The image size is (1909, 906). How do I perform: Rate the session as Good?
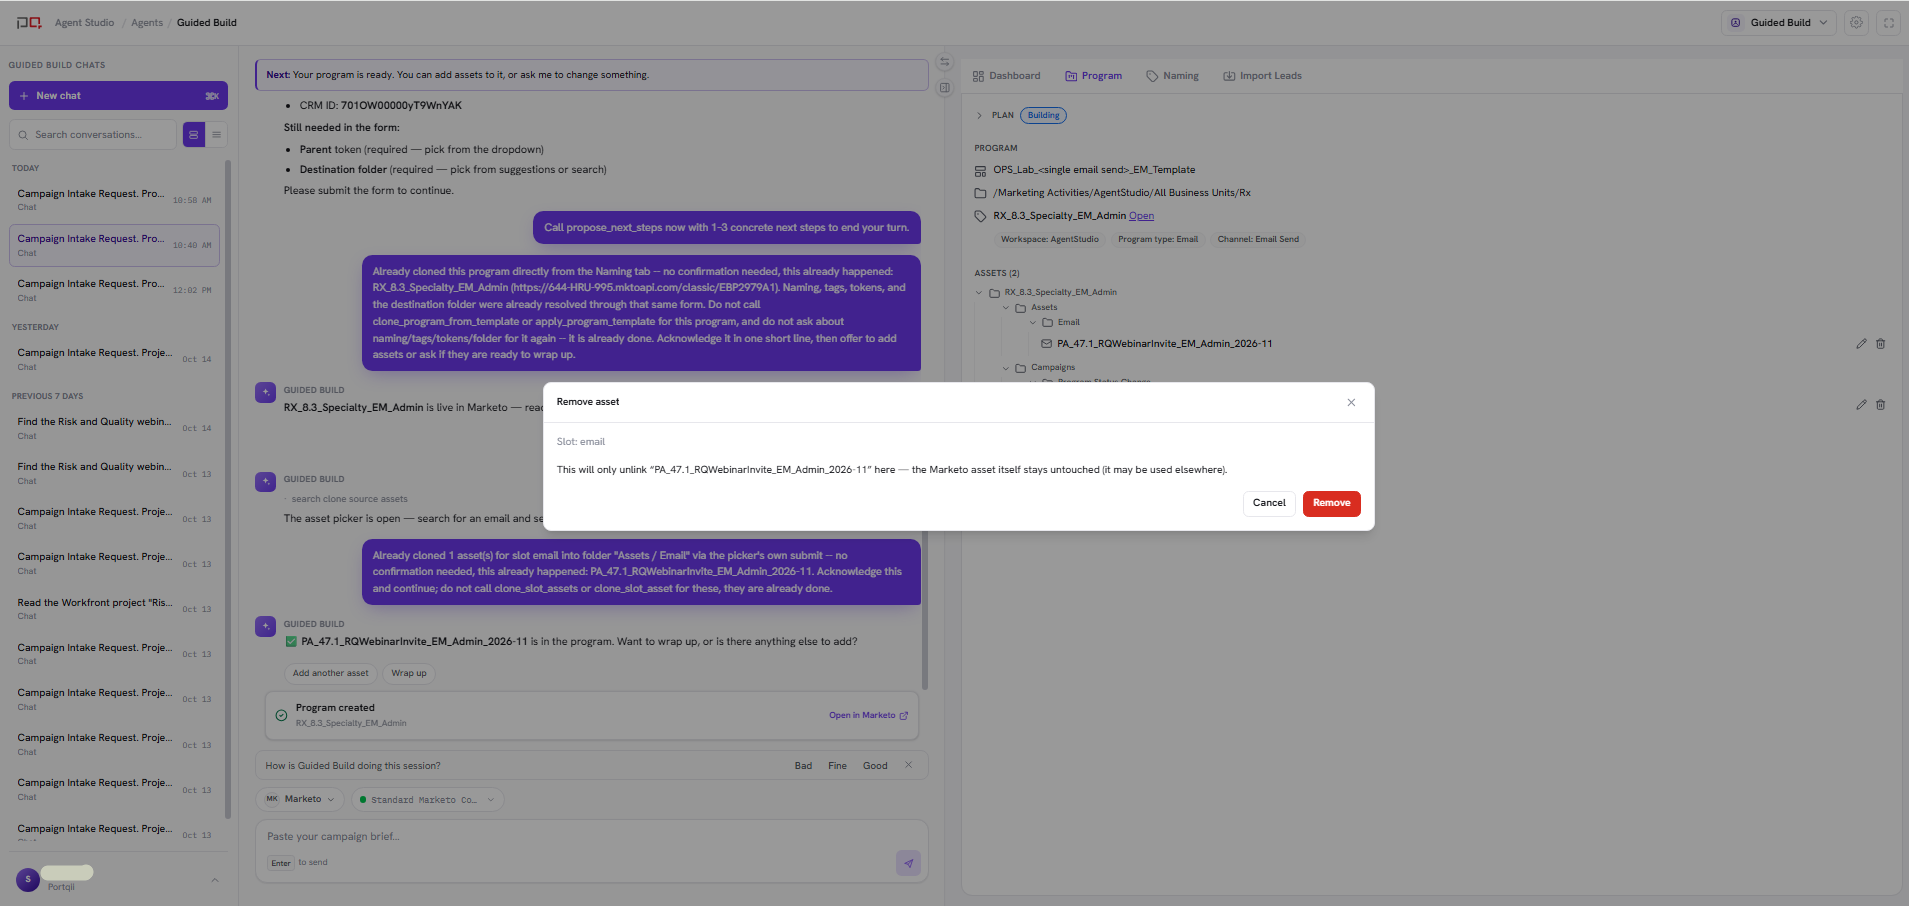pos(875,766)
